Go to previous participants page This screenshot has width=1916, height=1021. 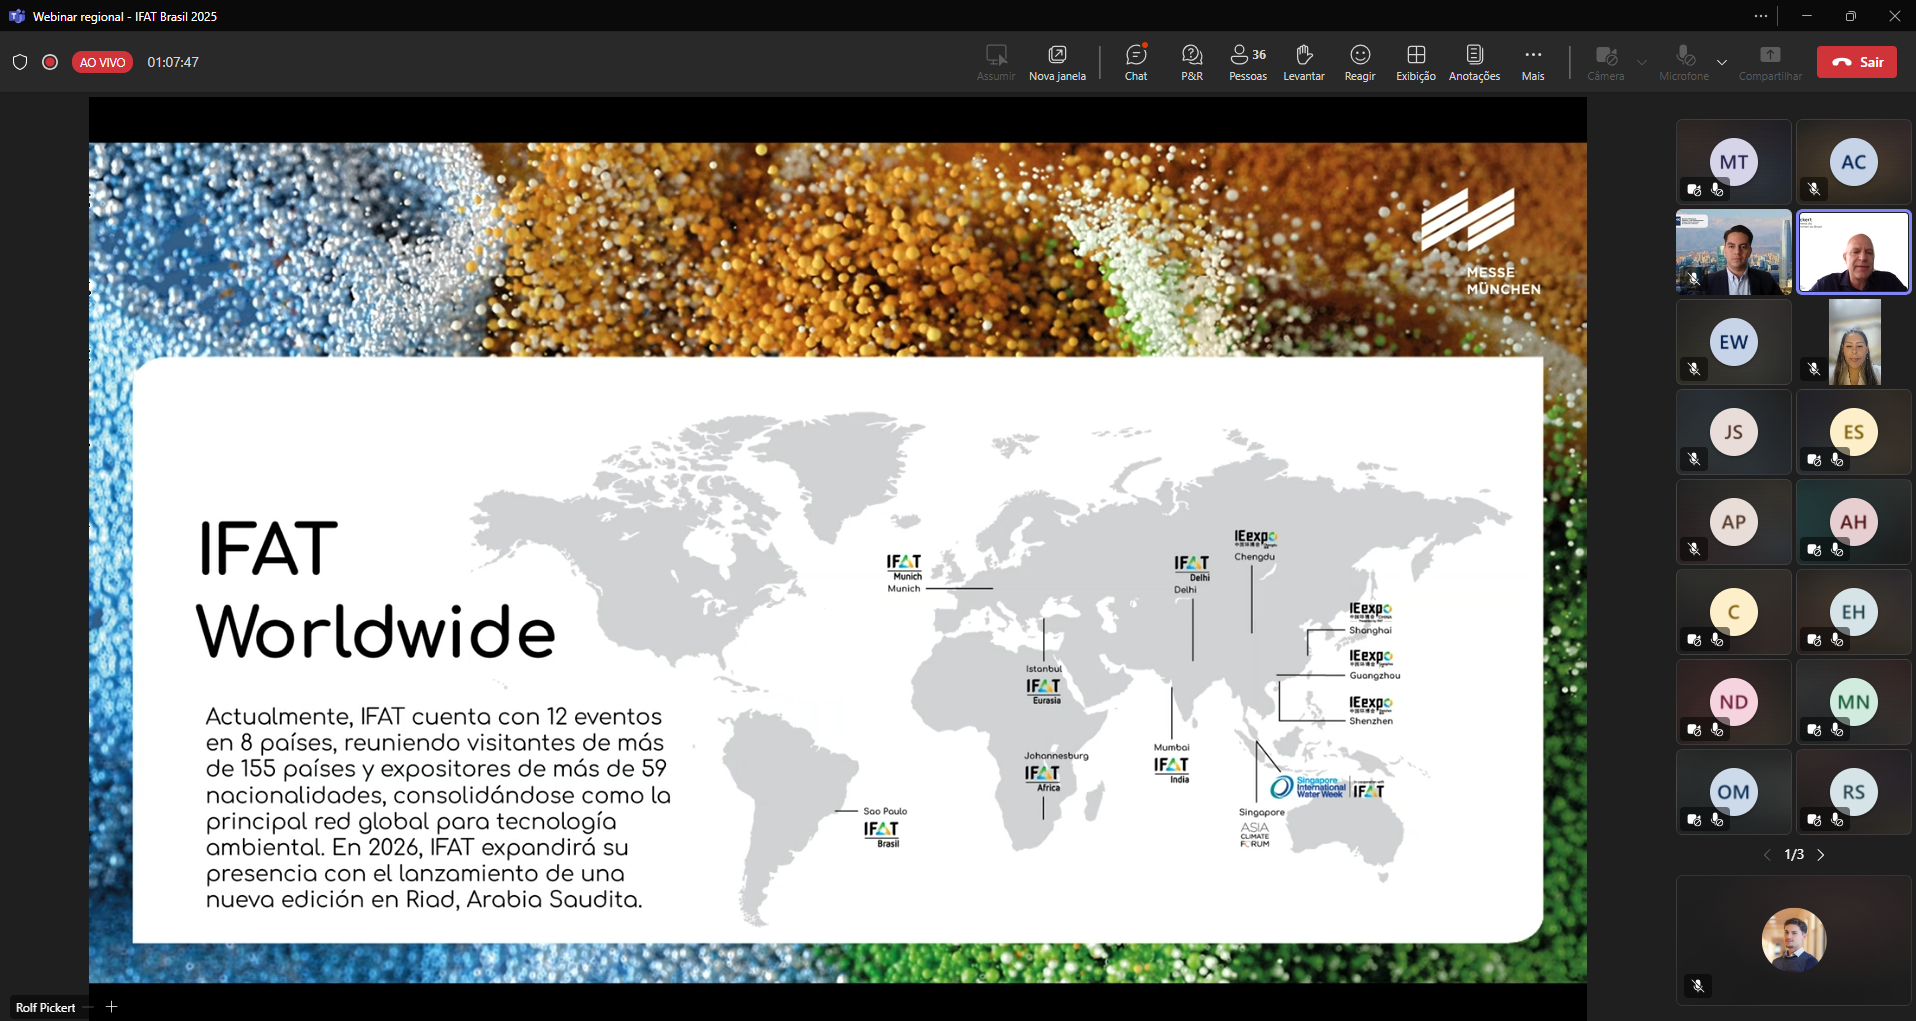(1767, 855)
